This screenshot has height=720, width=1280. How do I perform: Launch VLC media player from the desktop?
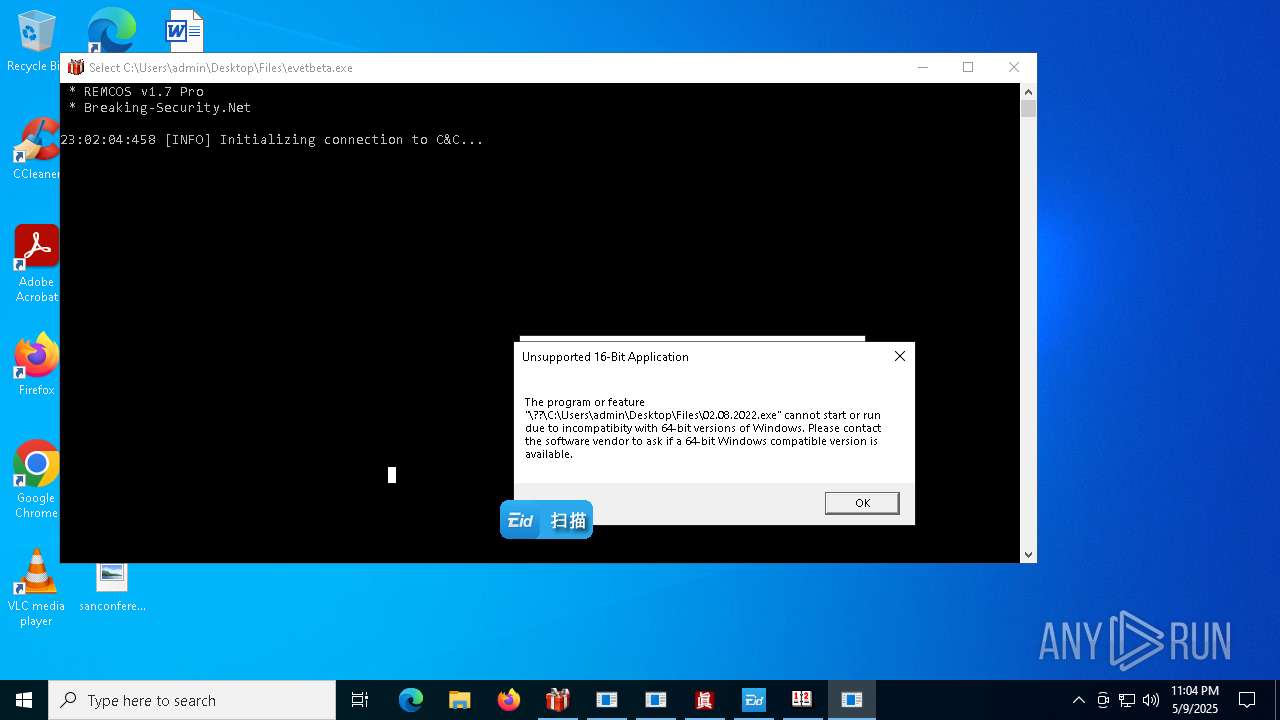point(36,588)
